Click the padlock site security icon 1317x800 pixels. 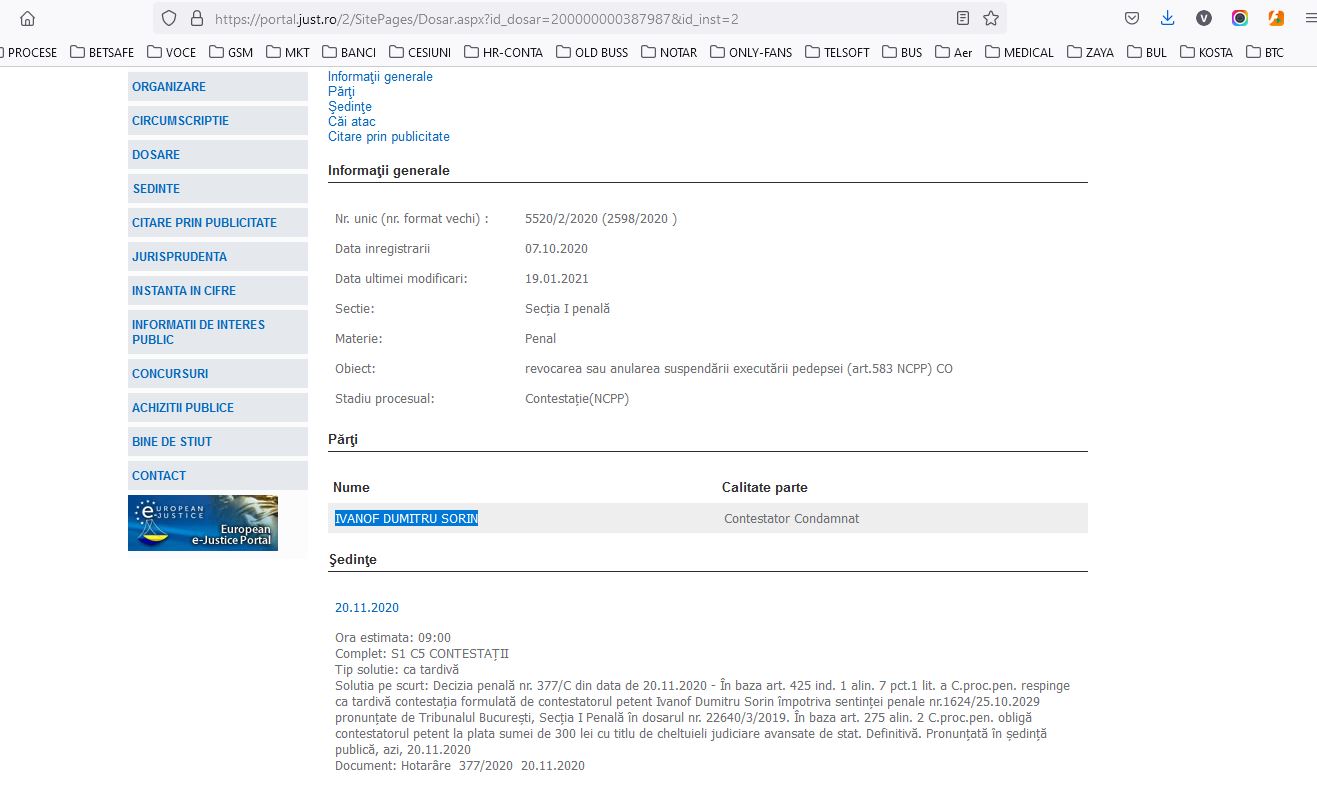coord(196,18)
